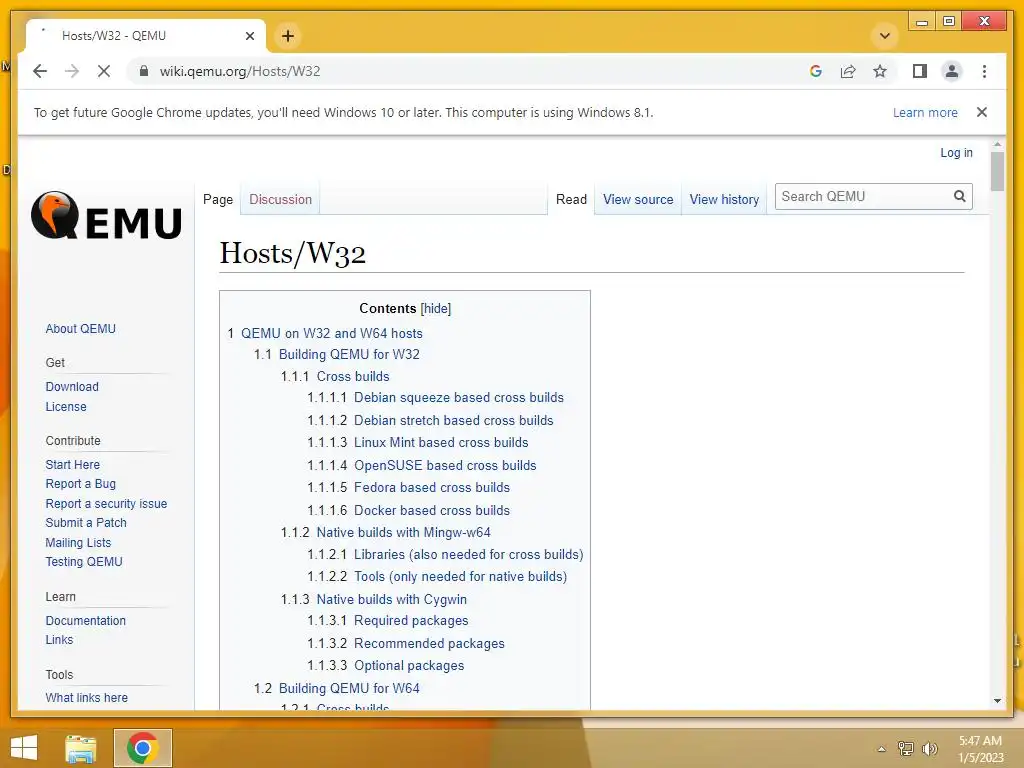The image size is (1024, 768).
Task: Open Tools (only needed for native builds)
Action: coord(460,576)
